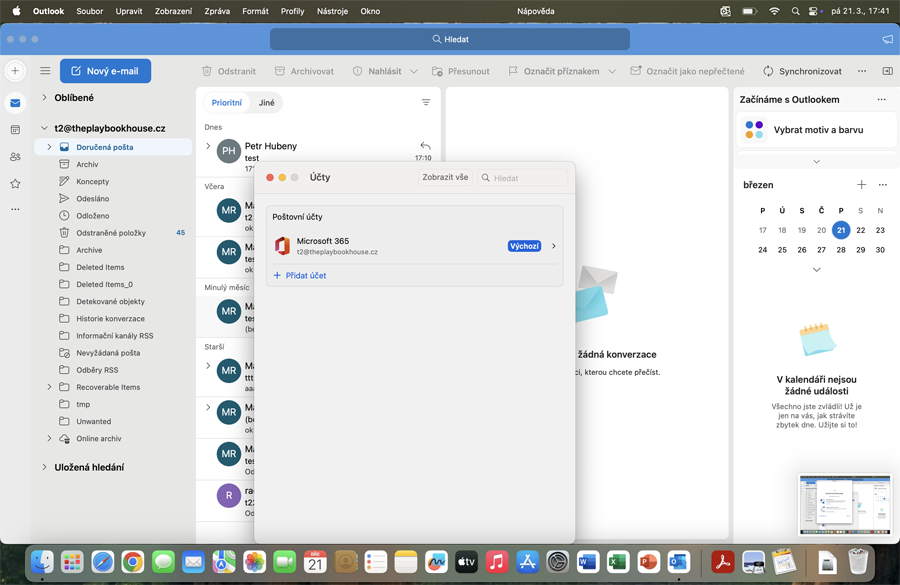Click Přidat účet to add account
This screenshot has width=900, height=585.
point(300,275)
